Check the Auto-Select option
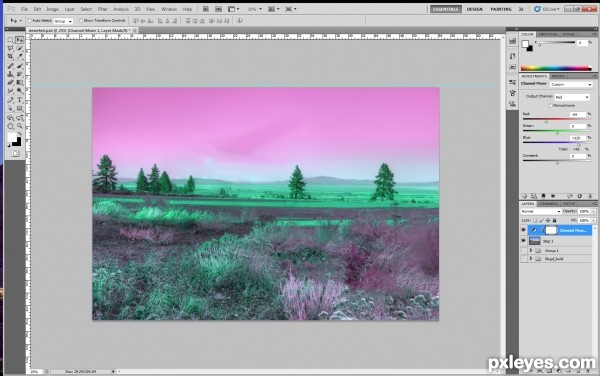This screenshot has width=600, height=376. point(29,21)
